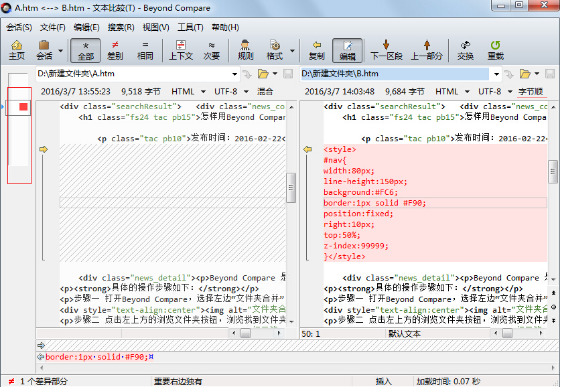Toggle the 全部 show-all toolbar button
This screenshot has width=561, height=388.
(x=86, y=50)
